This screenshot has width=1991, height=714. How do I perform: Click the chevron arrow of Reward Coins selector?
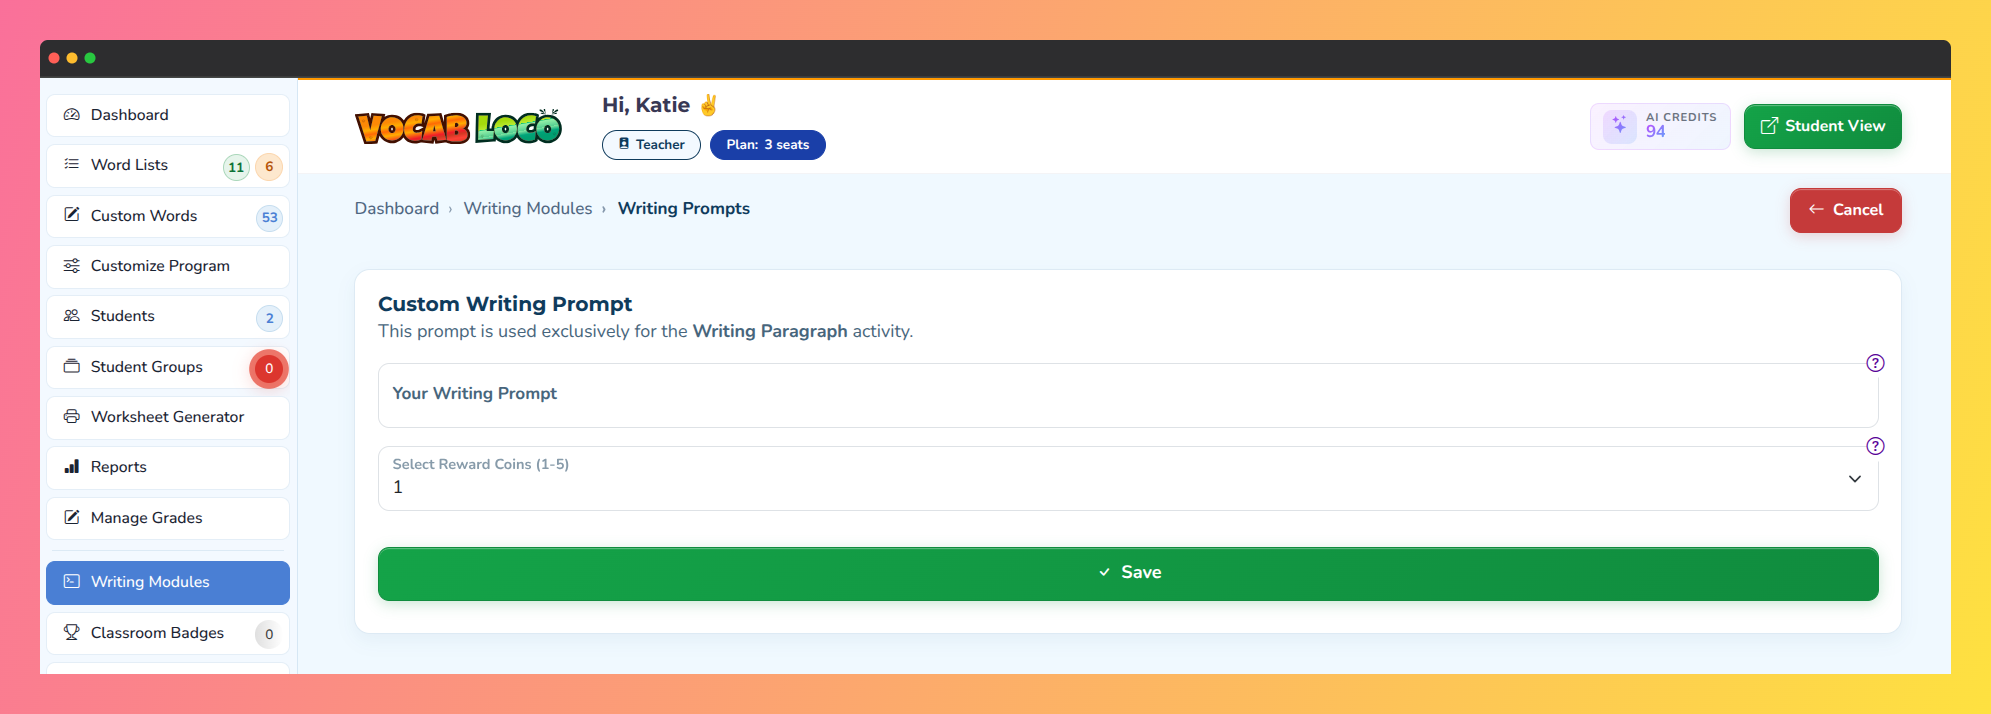1855,479
